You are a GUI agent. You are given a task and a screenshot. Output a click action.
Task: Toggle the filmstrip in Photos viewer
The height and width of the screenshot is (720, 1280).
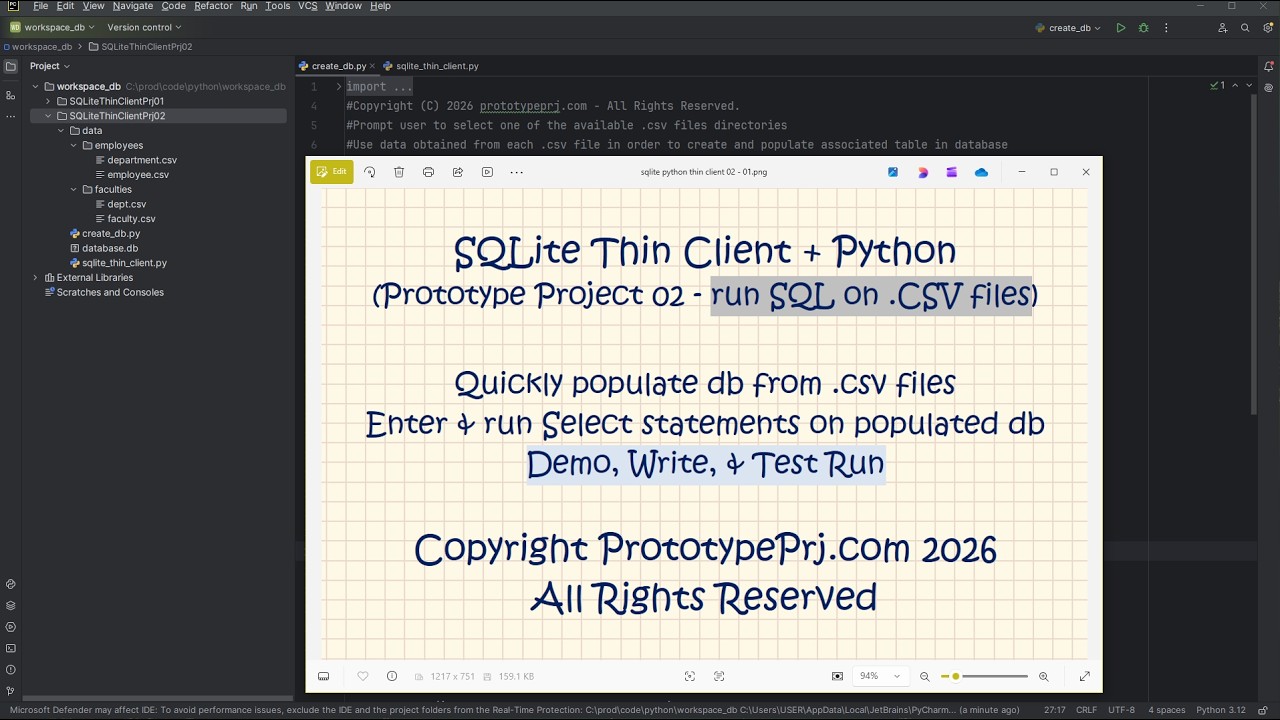(x=324, y=677)
